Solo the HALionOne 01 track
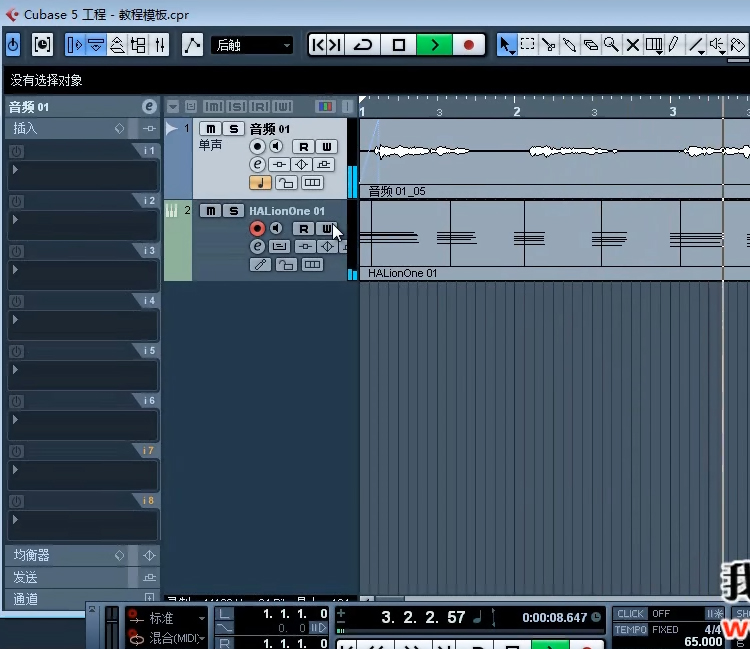The height and width of the screenshot is (649, 750). point(233,211)
